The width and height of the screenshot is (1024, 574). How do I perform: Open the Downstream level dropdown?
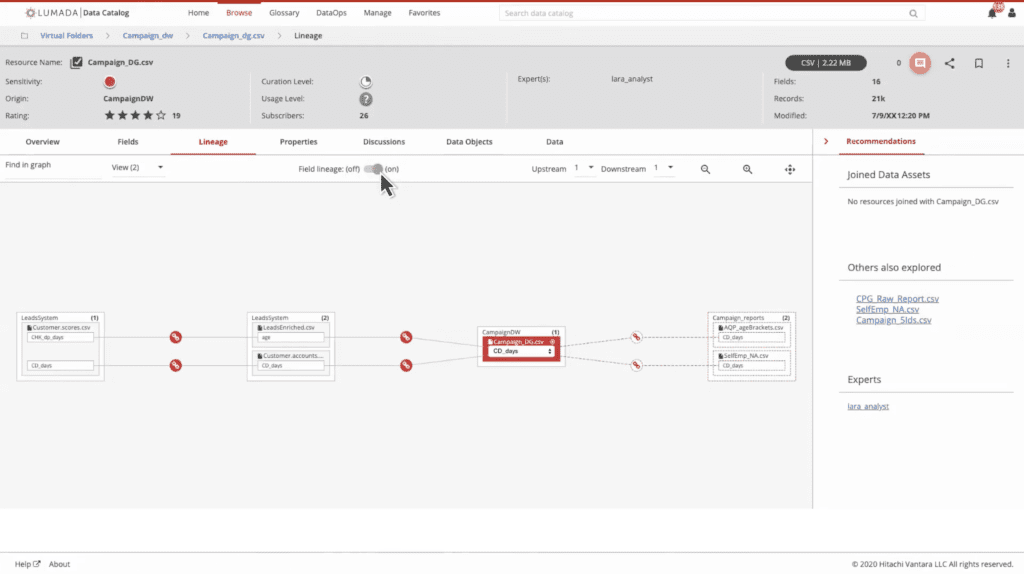click(x=663, y=168)
